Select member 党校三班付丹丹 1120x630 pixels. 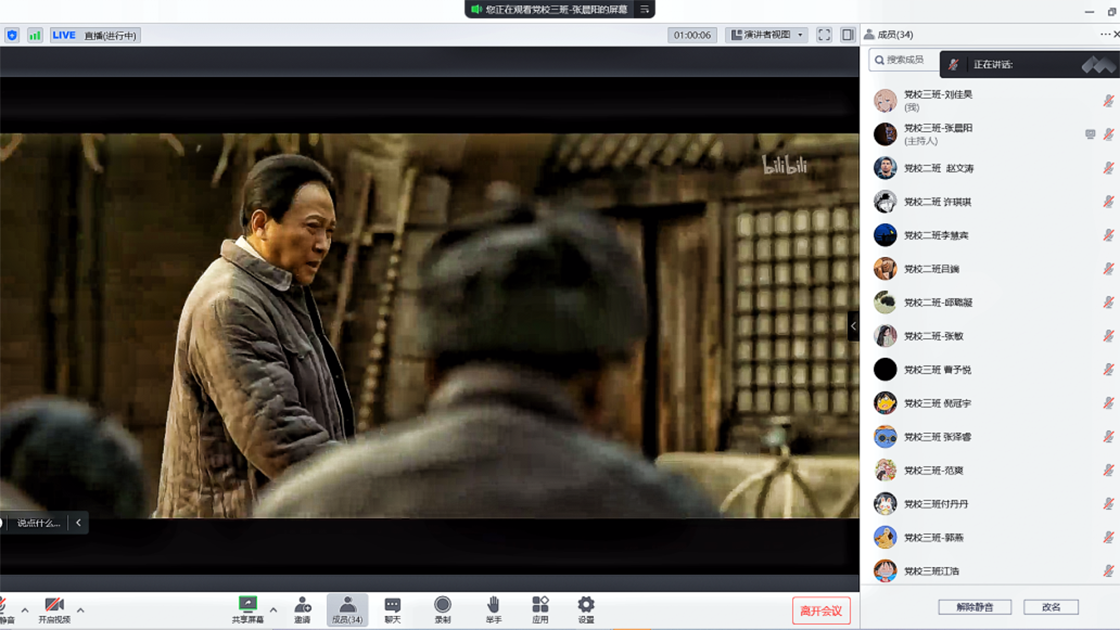[x=989, y=504]
